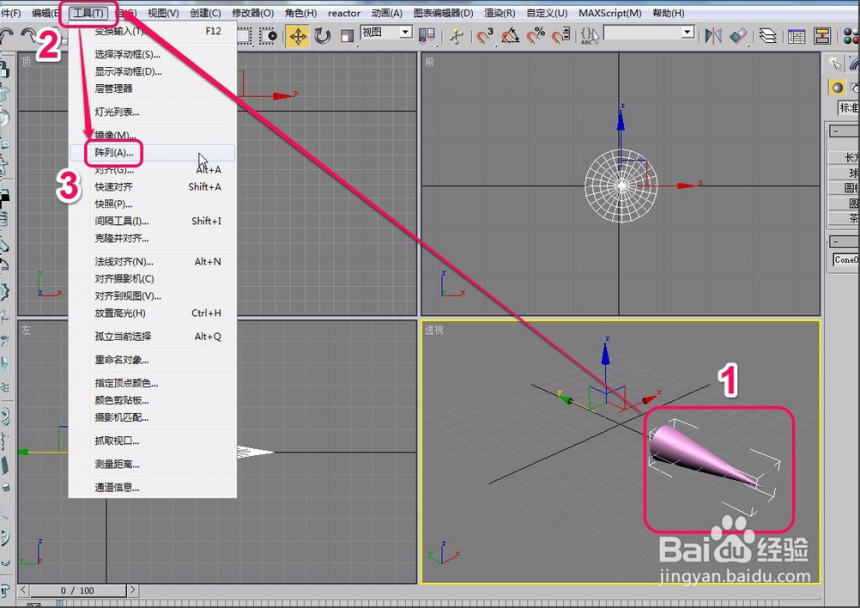Click the Undo arrow icon

point(7,36)
